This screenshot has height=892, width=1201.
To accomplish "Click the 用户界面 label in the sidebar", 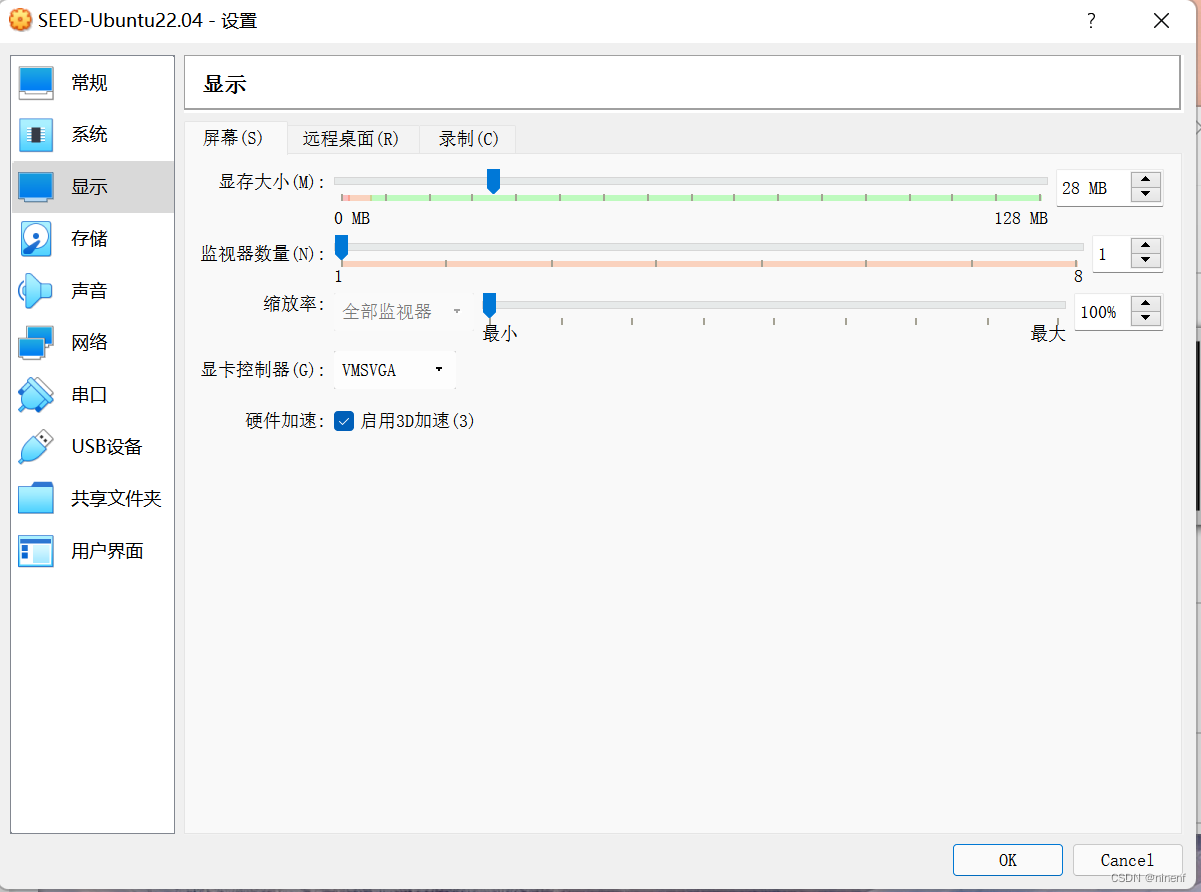I will [x=107, y=551].
